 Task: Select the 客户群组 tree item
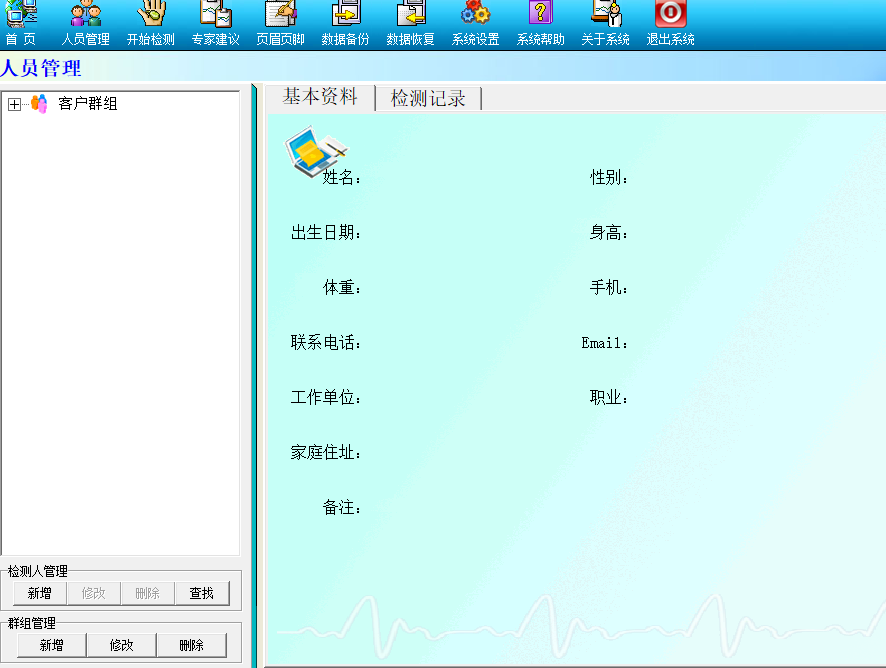click(87, 104)
